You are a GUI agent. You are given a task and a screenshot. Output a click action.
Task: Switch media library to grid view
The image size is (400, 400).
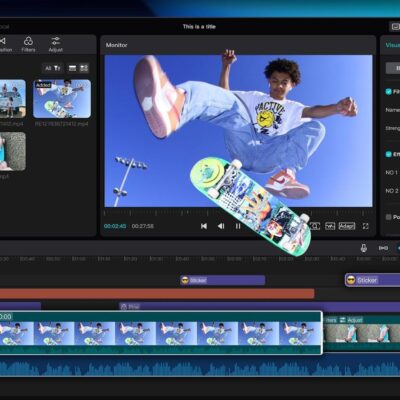(x=84, y=68)
